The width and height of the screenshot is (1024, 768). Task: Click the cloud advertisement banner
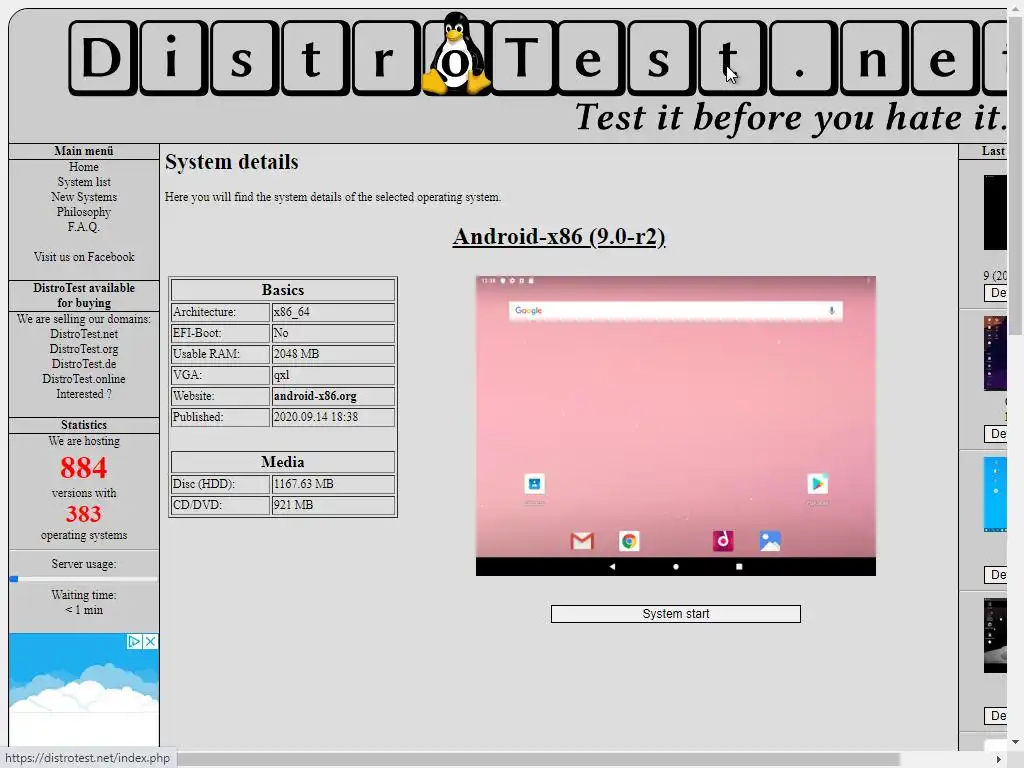pos(84,690)
